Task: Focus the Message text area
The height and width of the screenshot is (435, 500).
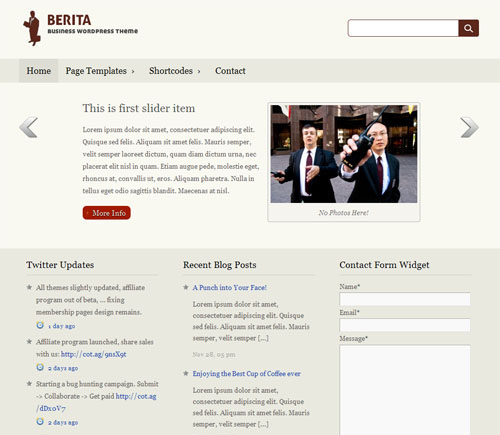Action: pos(405,390)
